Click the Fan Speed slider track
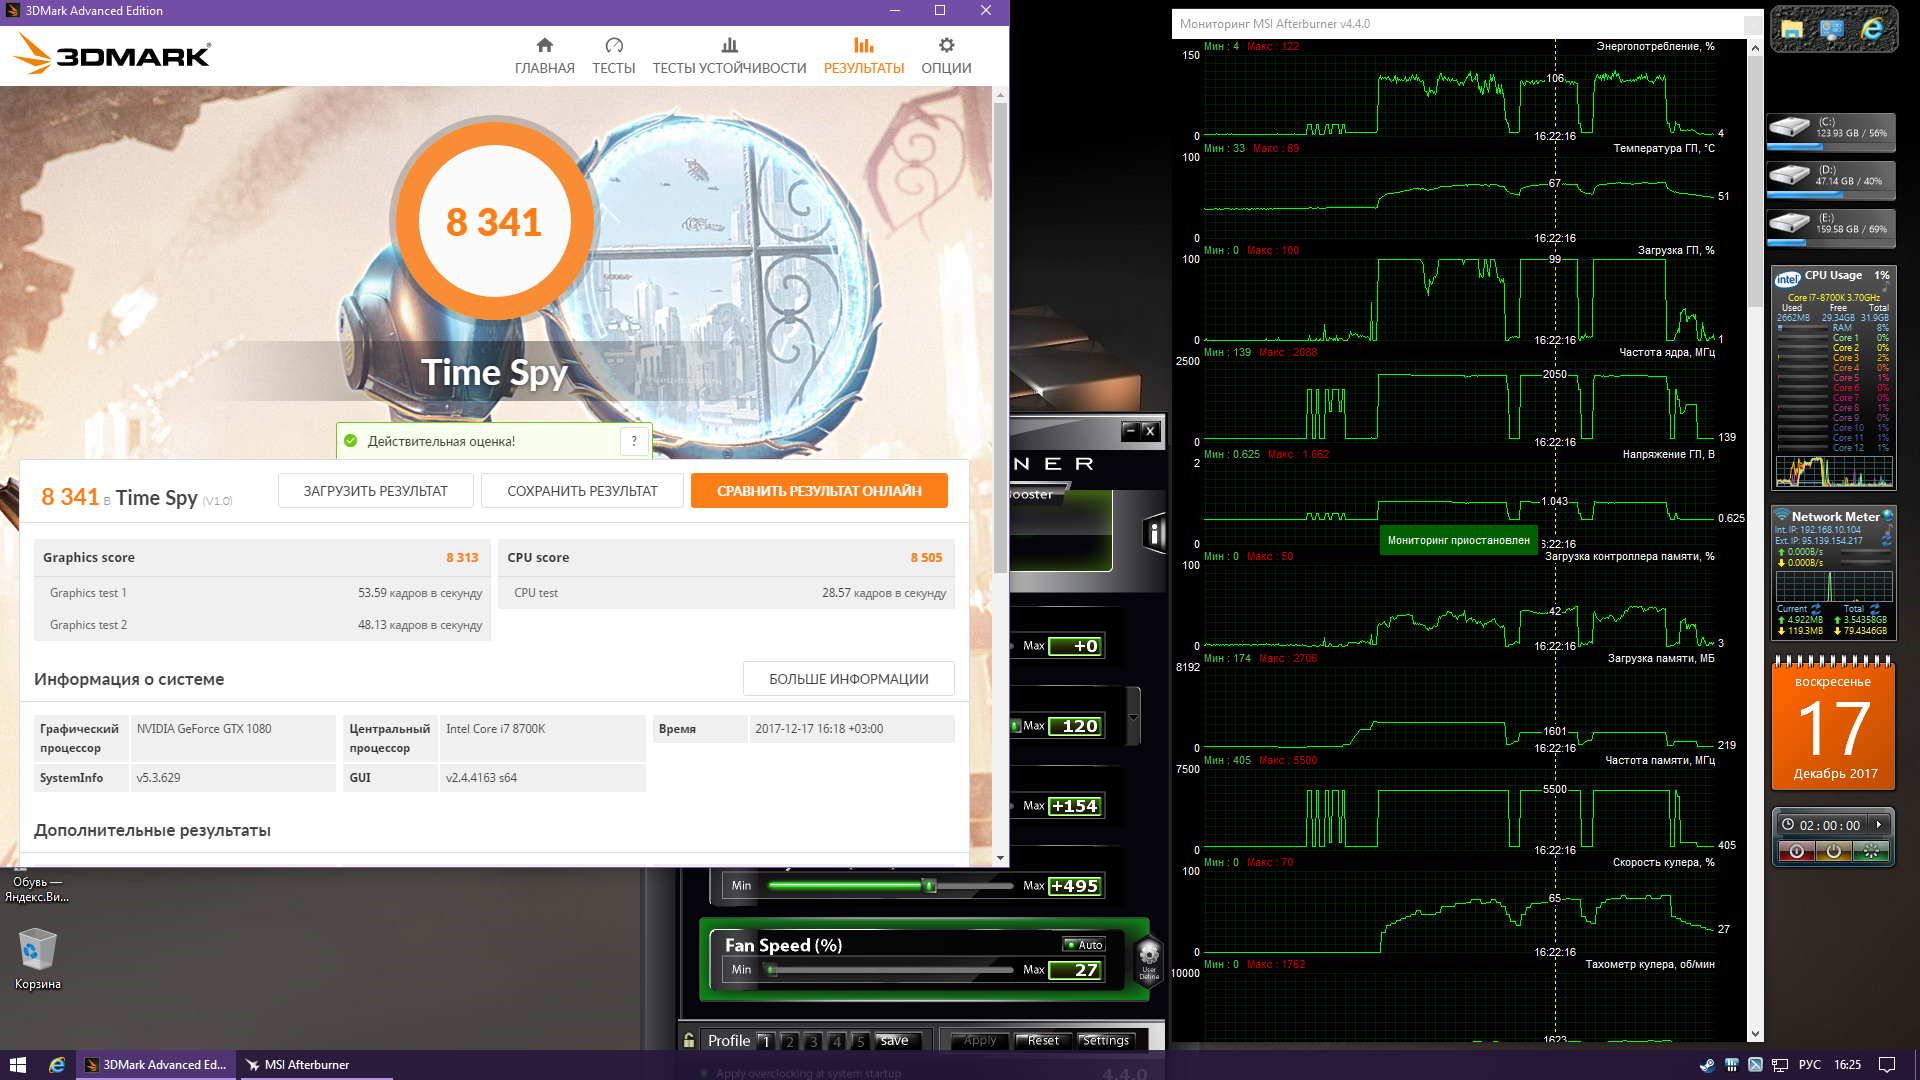The height and width of the screenshot is (1080, 1920). [x=890, y=970]
